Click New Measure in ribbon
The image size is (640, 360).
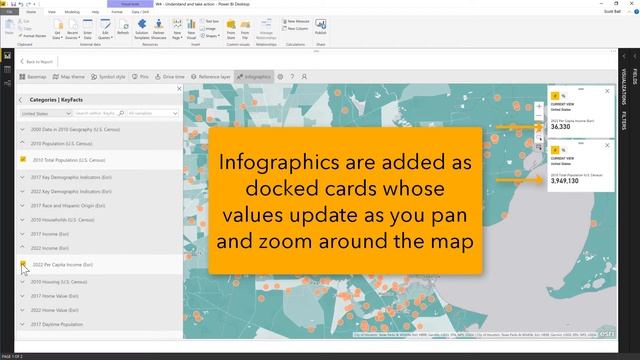click(296, 21)
